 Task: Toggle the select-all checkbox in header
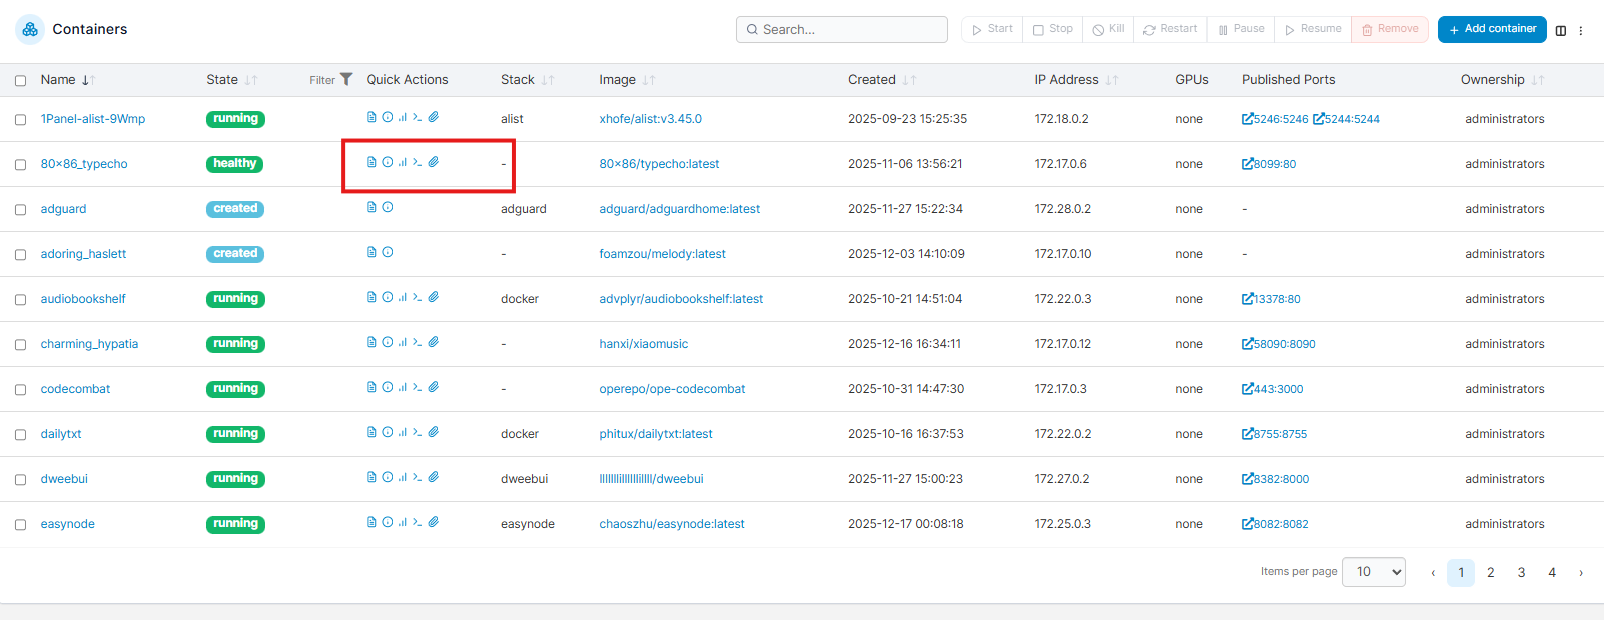(20, 80)
